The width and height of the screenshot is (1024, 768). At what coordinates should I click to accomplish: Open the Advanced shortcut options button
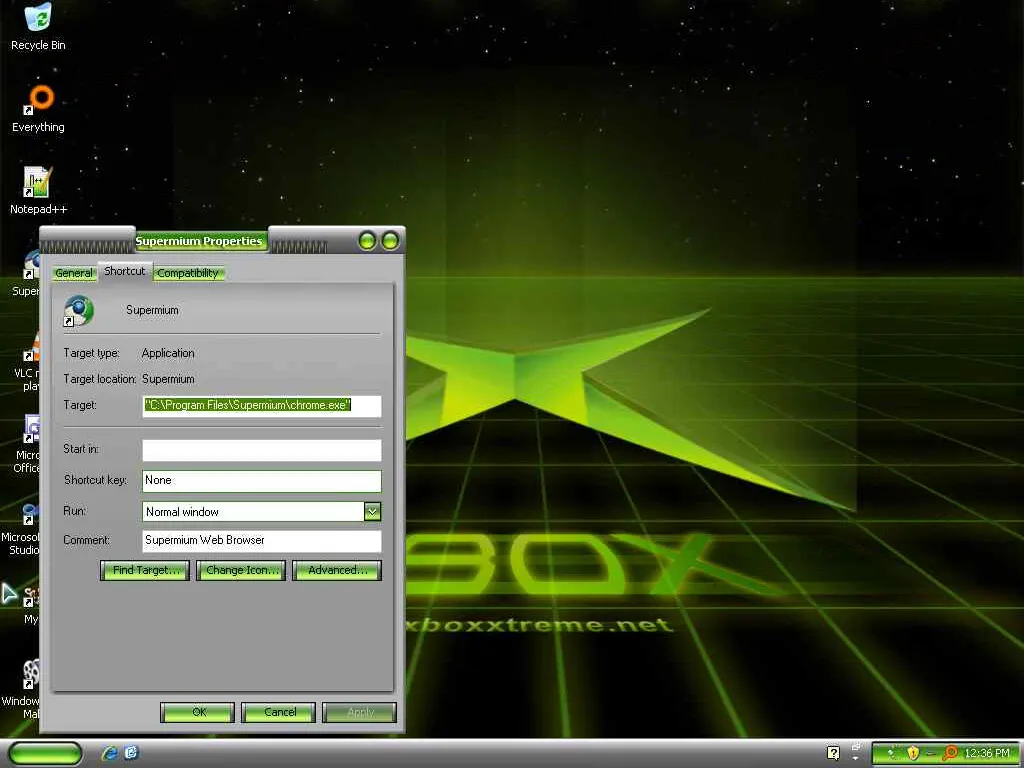[x=337, y=570]
